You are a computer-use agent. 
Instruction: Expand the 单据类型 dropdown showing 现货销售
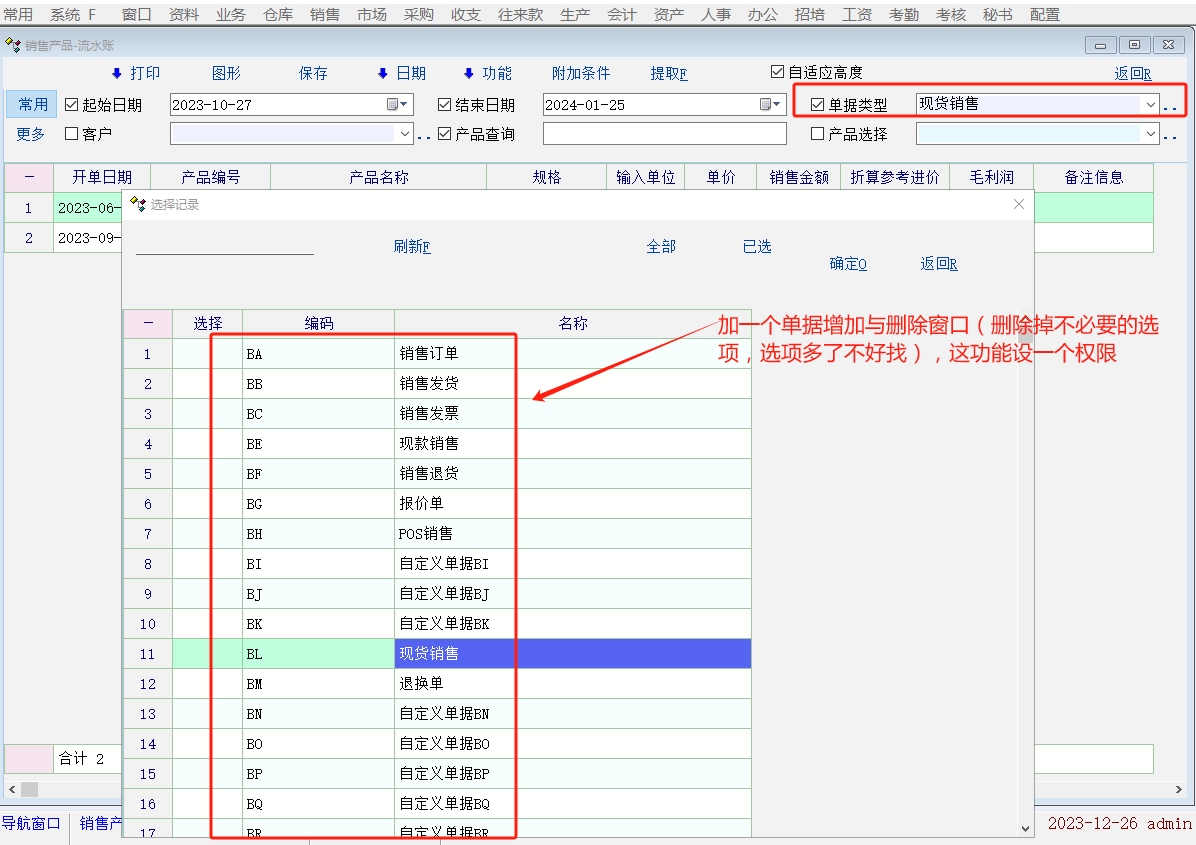coord(1150,104)
